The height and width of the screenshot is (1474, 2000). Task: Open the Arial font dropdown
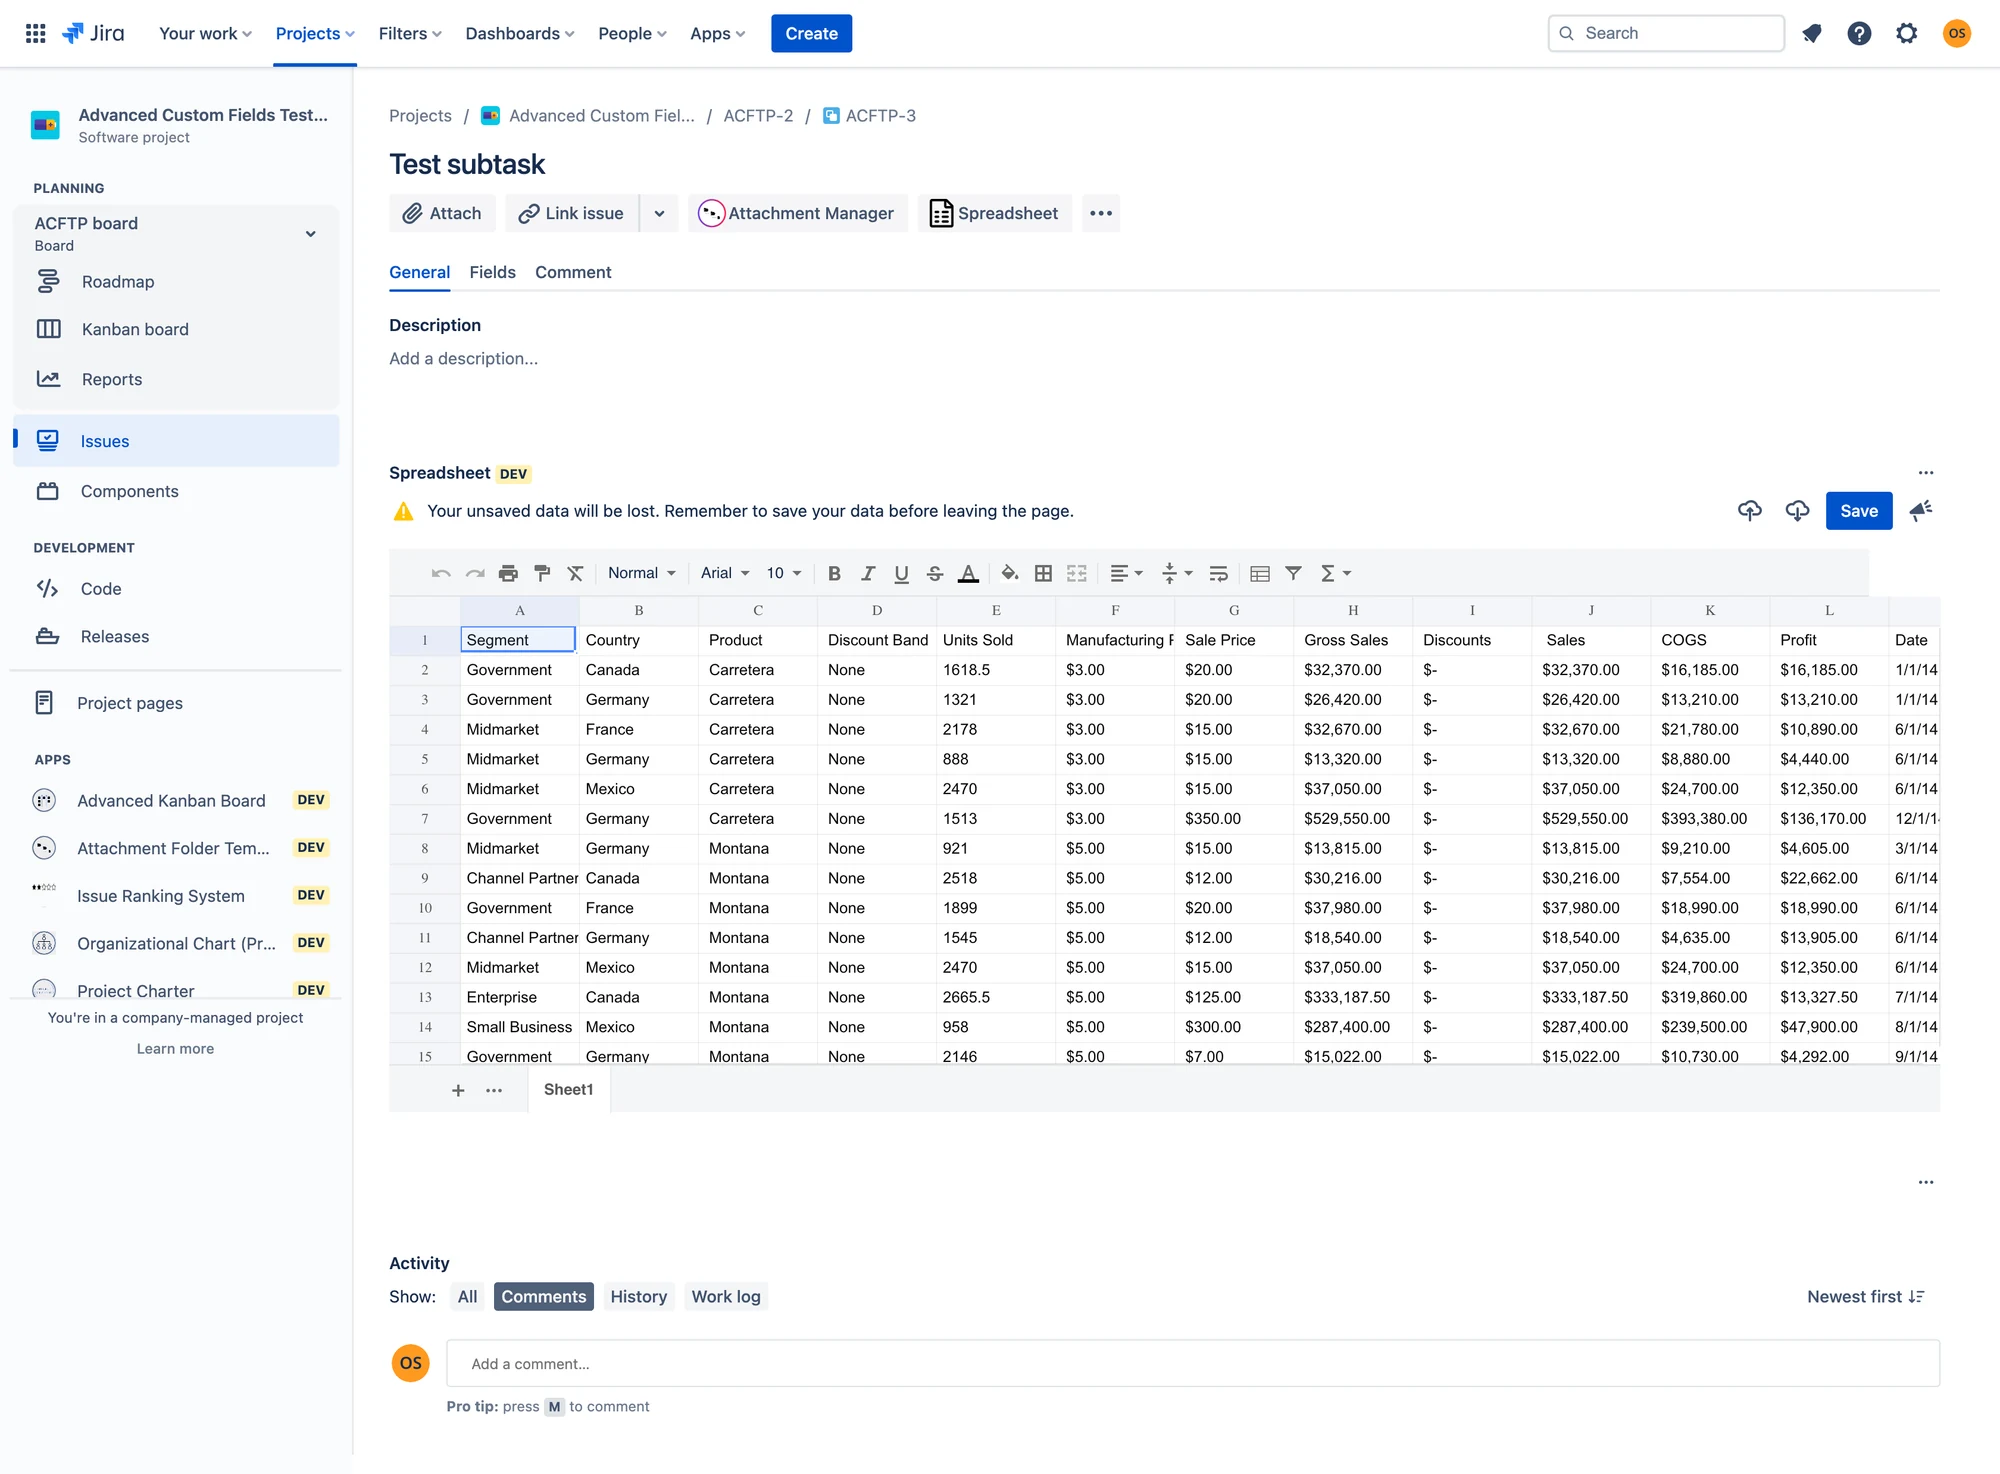coord(725,573)
